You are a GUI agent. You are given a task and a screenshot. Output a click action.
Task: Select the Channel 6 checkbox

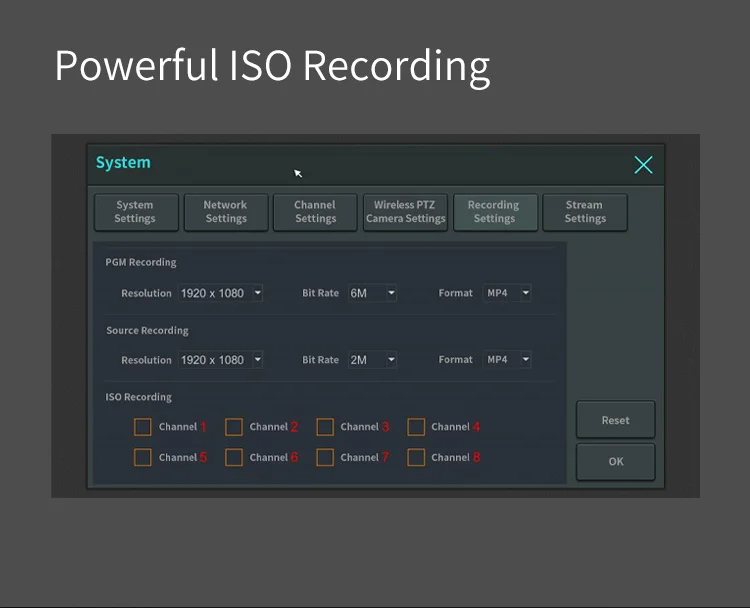234,457
